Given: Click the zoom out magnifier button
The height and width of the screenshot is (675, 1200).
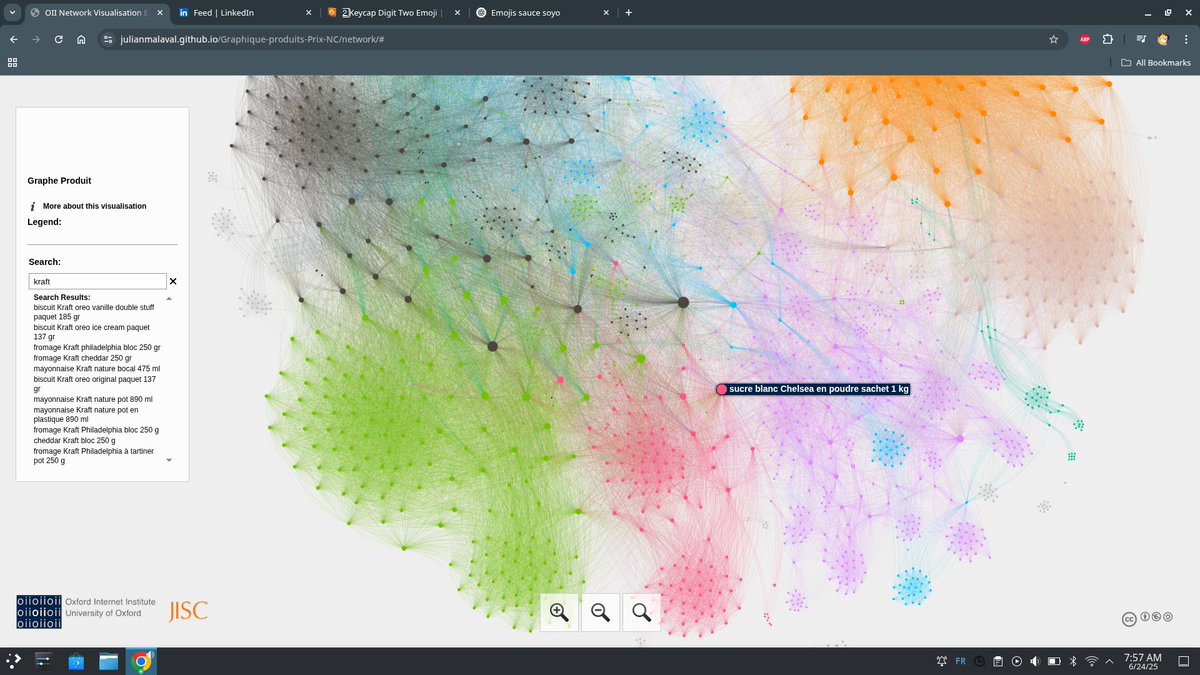Looking at the screenshot, I should [600, 612].
